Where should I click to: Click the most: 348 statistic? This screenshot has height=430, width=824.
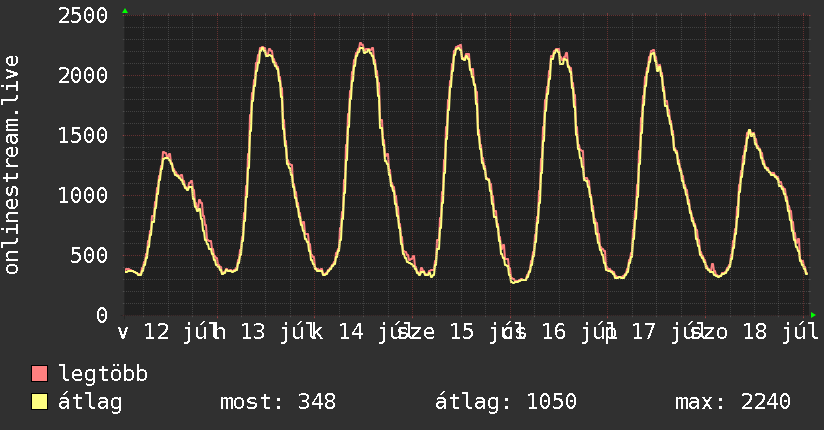point(277,402)
